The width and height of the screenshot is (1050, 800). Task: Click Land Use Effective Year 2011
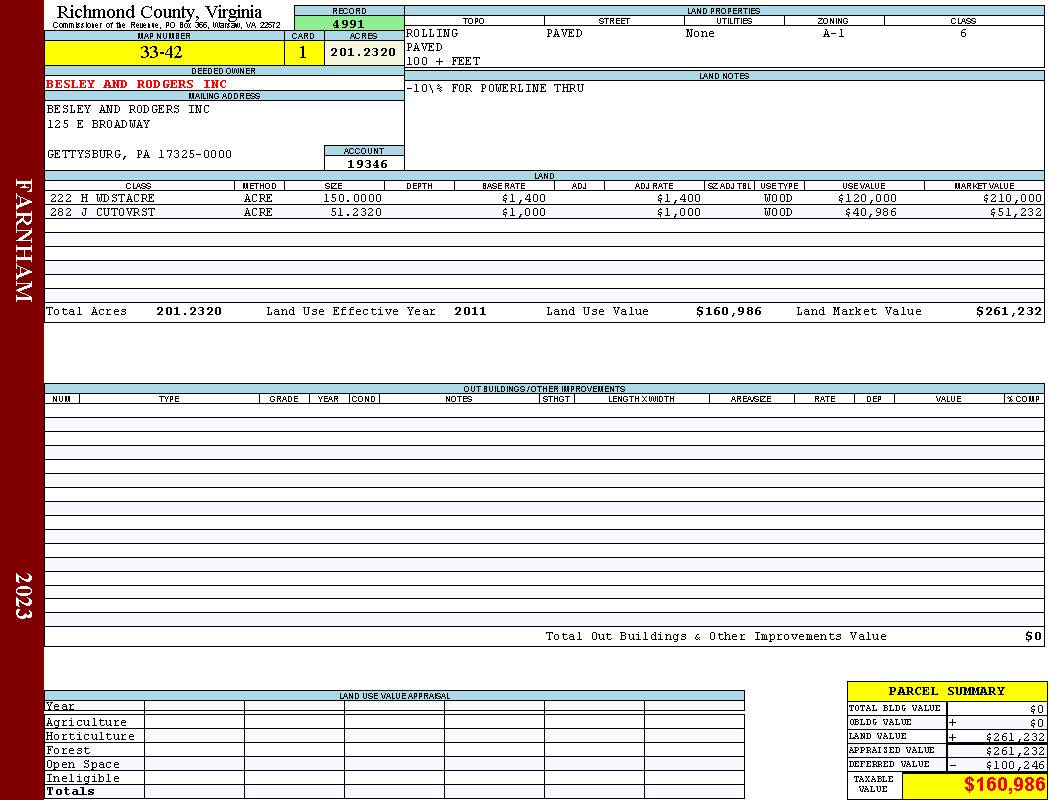pyautogui.click(x=470, y=311)
